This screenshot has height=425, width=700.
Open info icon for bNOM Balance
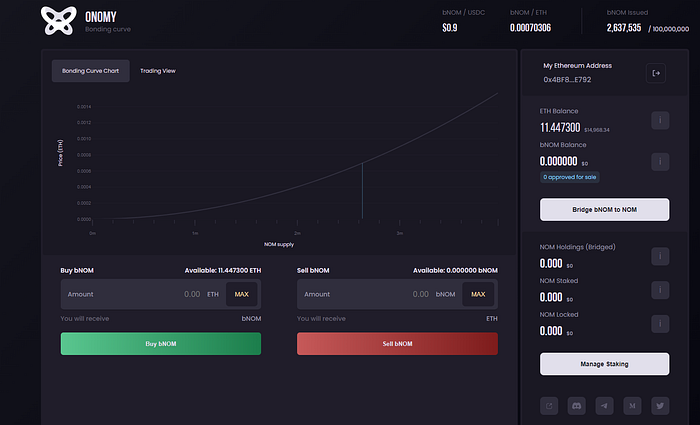click(660, 162)
